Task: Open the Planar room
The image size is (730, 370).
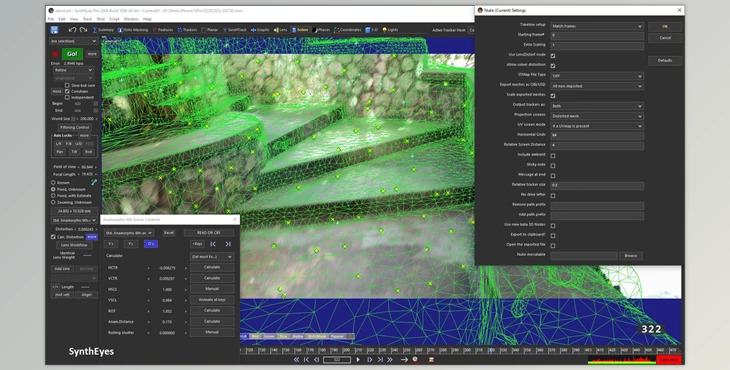Action: (x=210, y=30)
